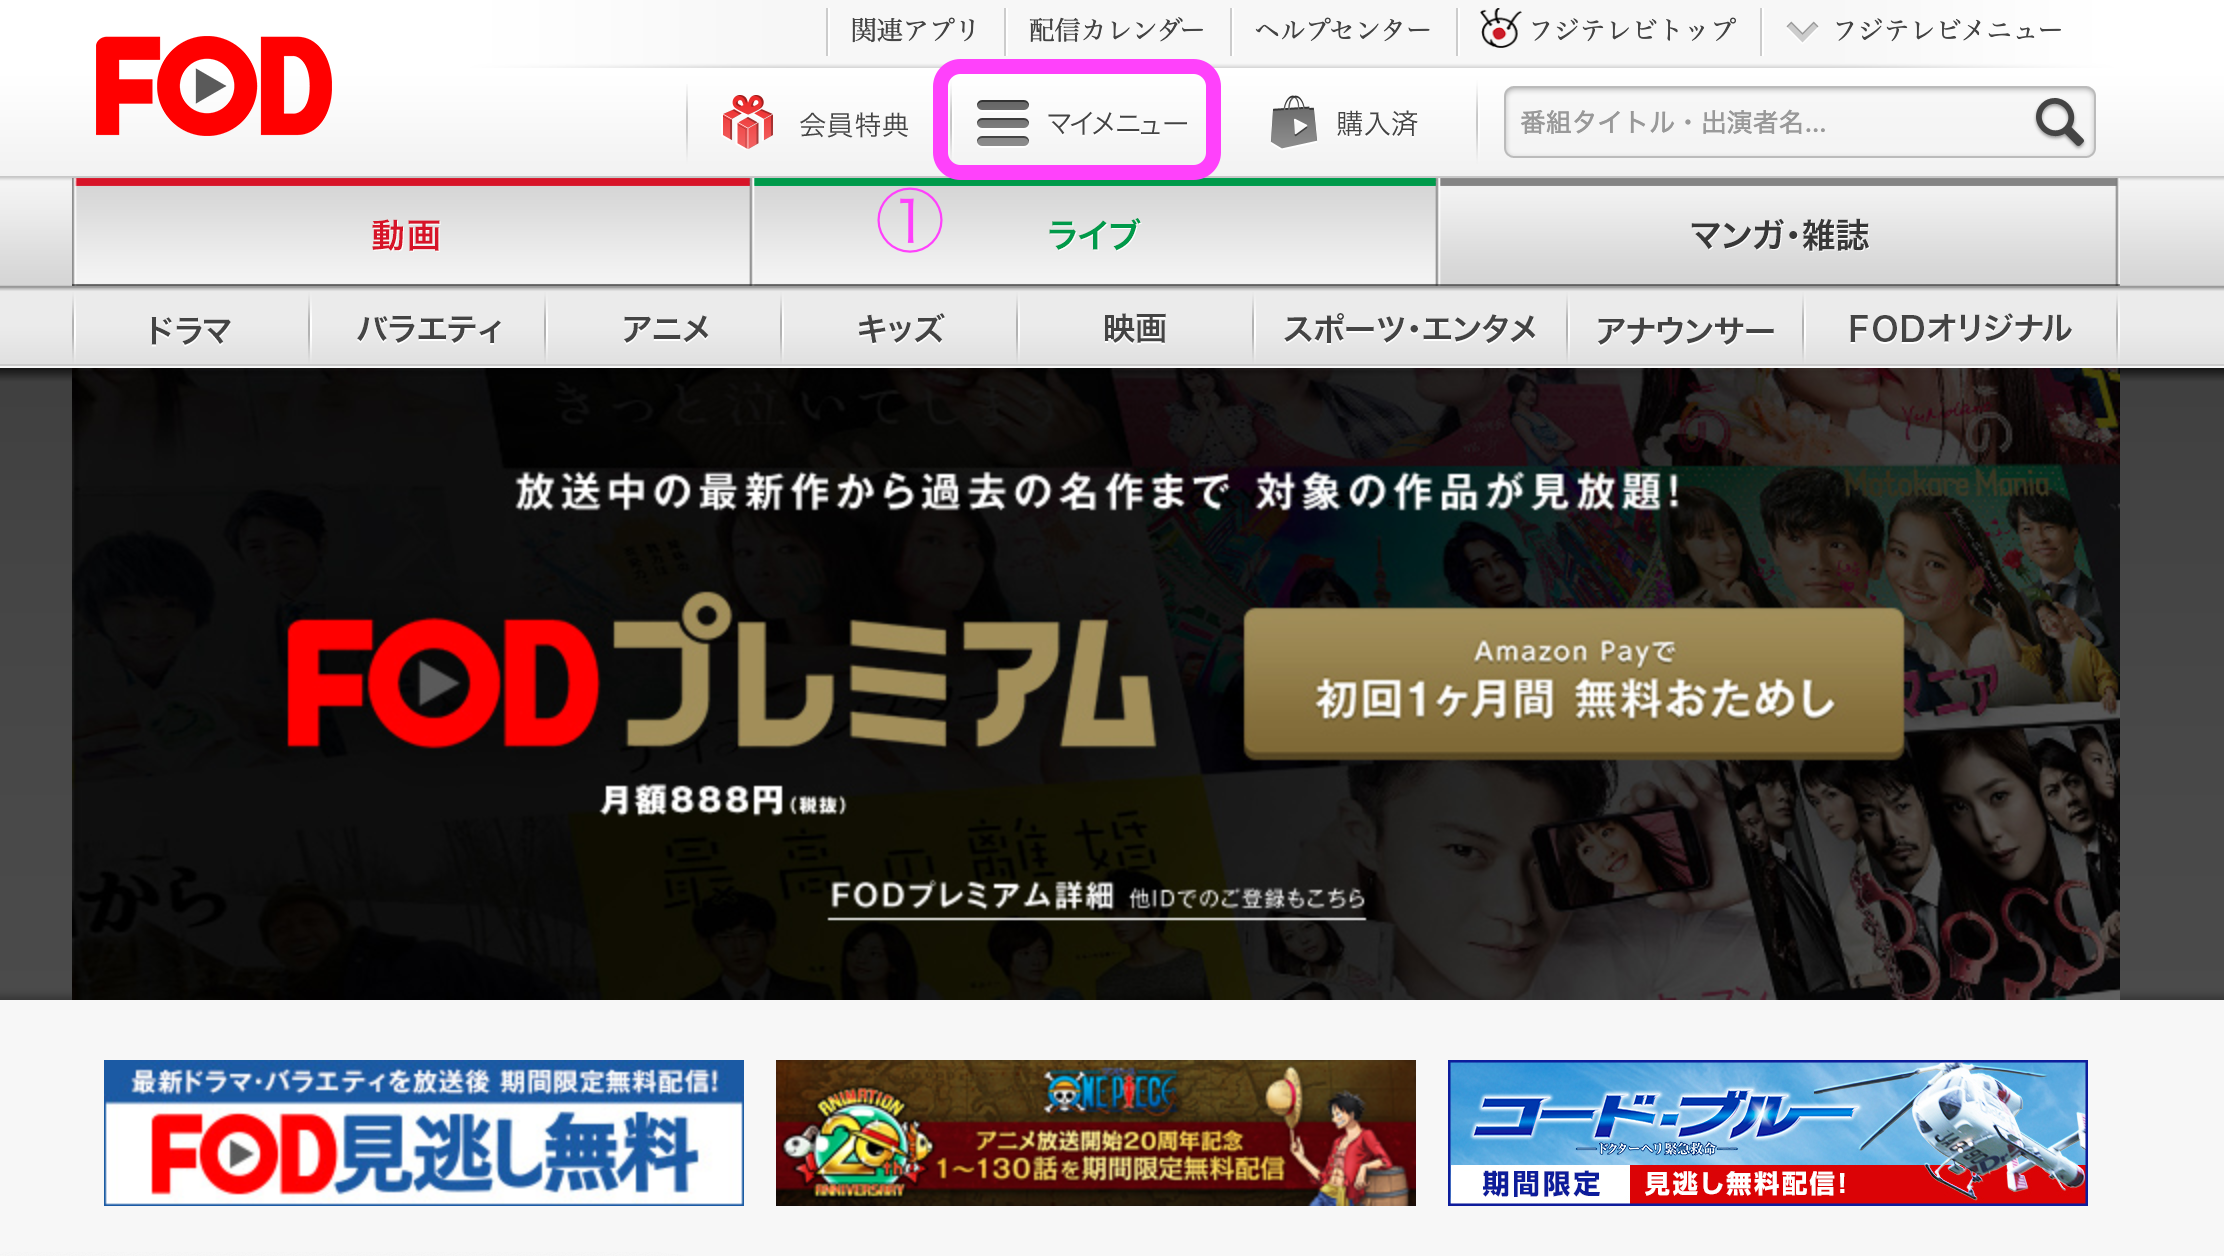Click the FOD logo
Viewport: 2224px width, 1256px height.
pos(213,86)
